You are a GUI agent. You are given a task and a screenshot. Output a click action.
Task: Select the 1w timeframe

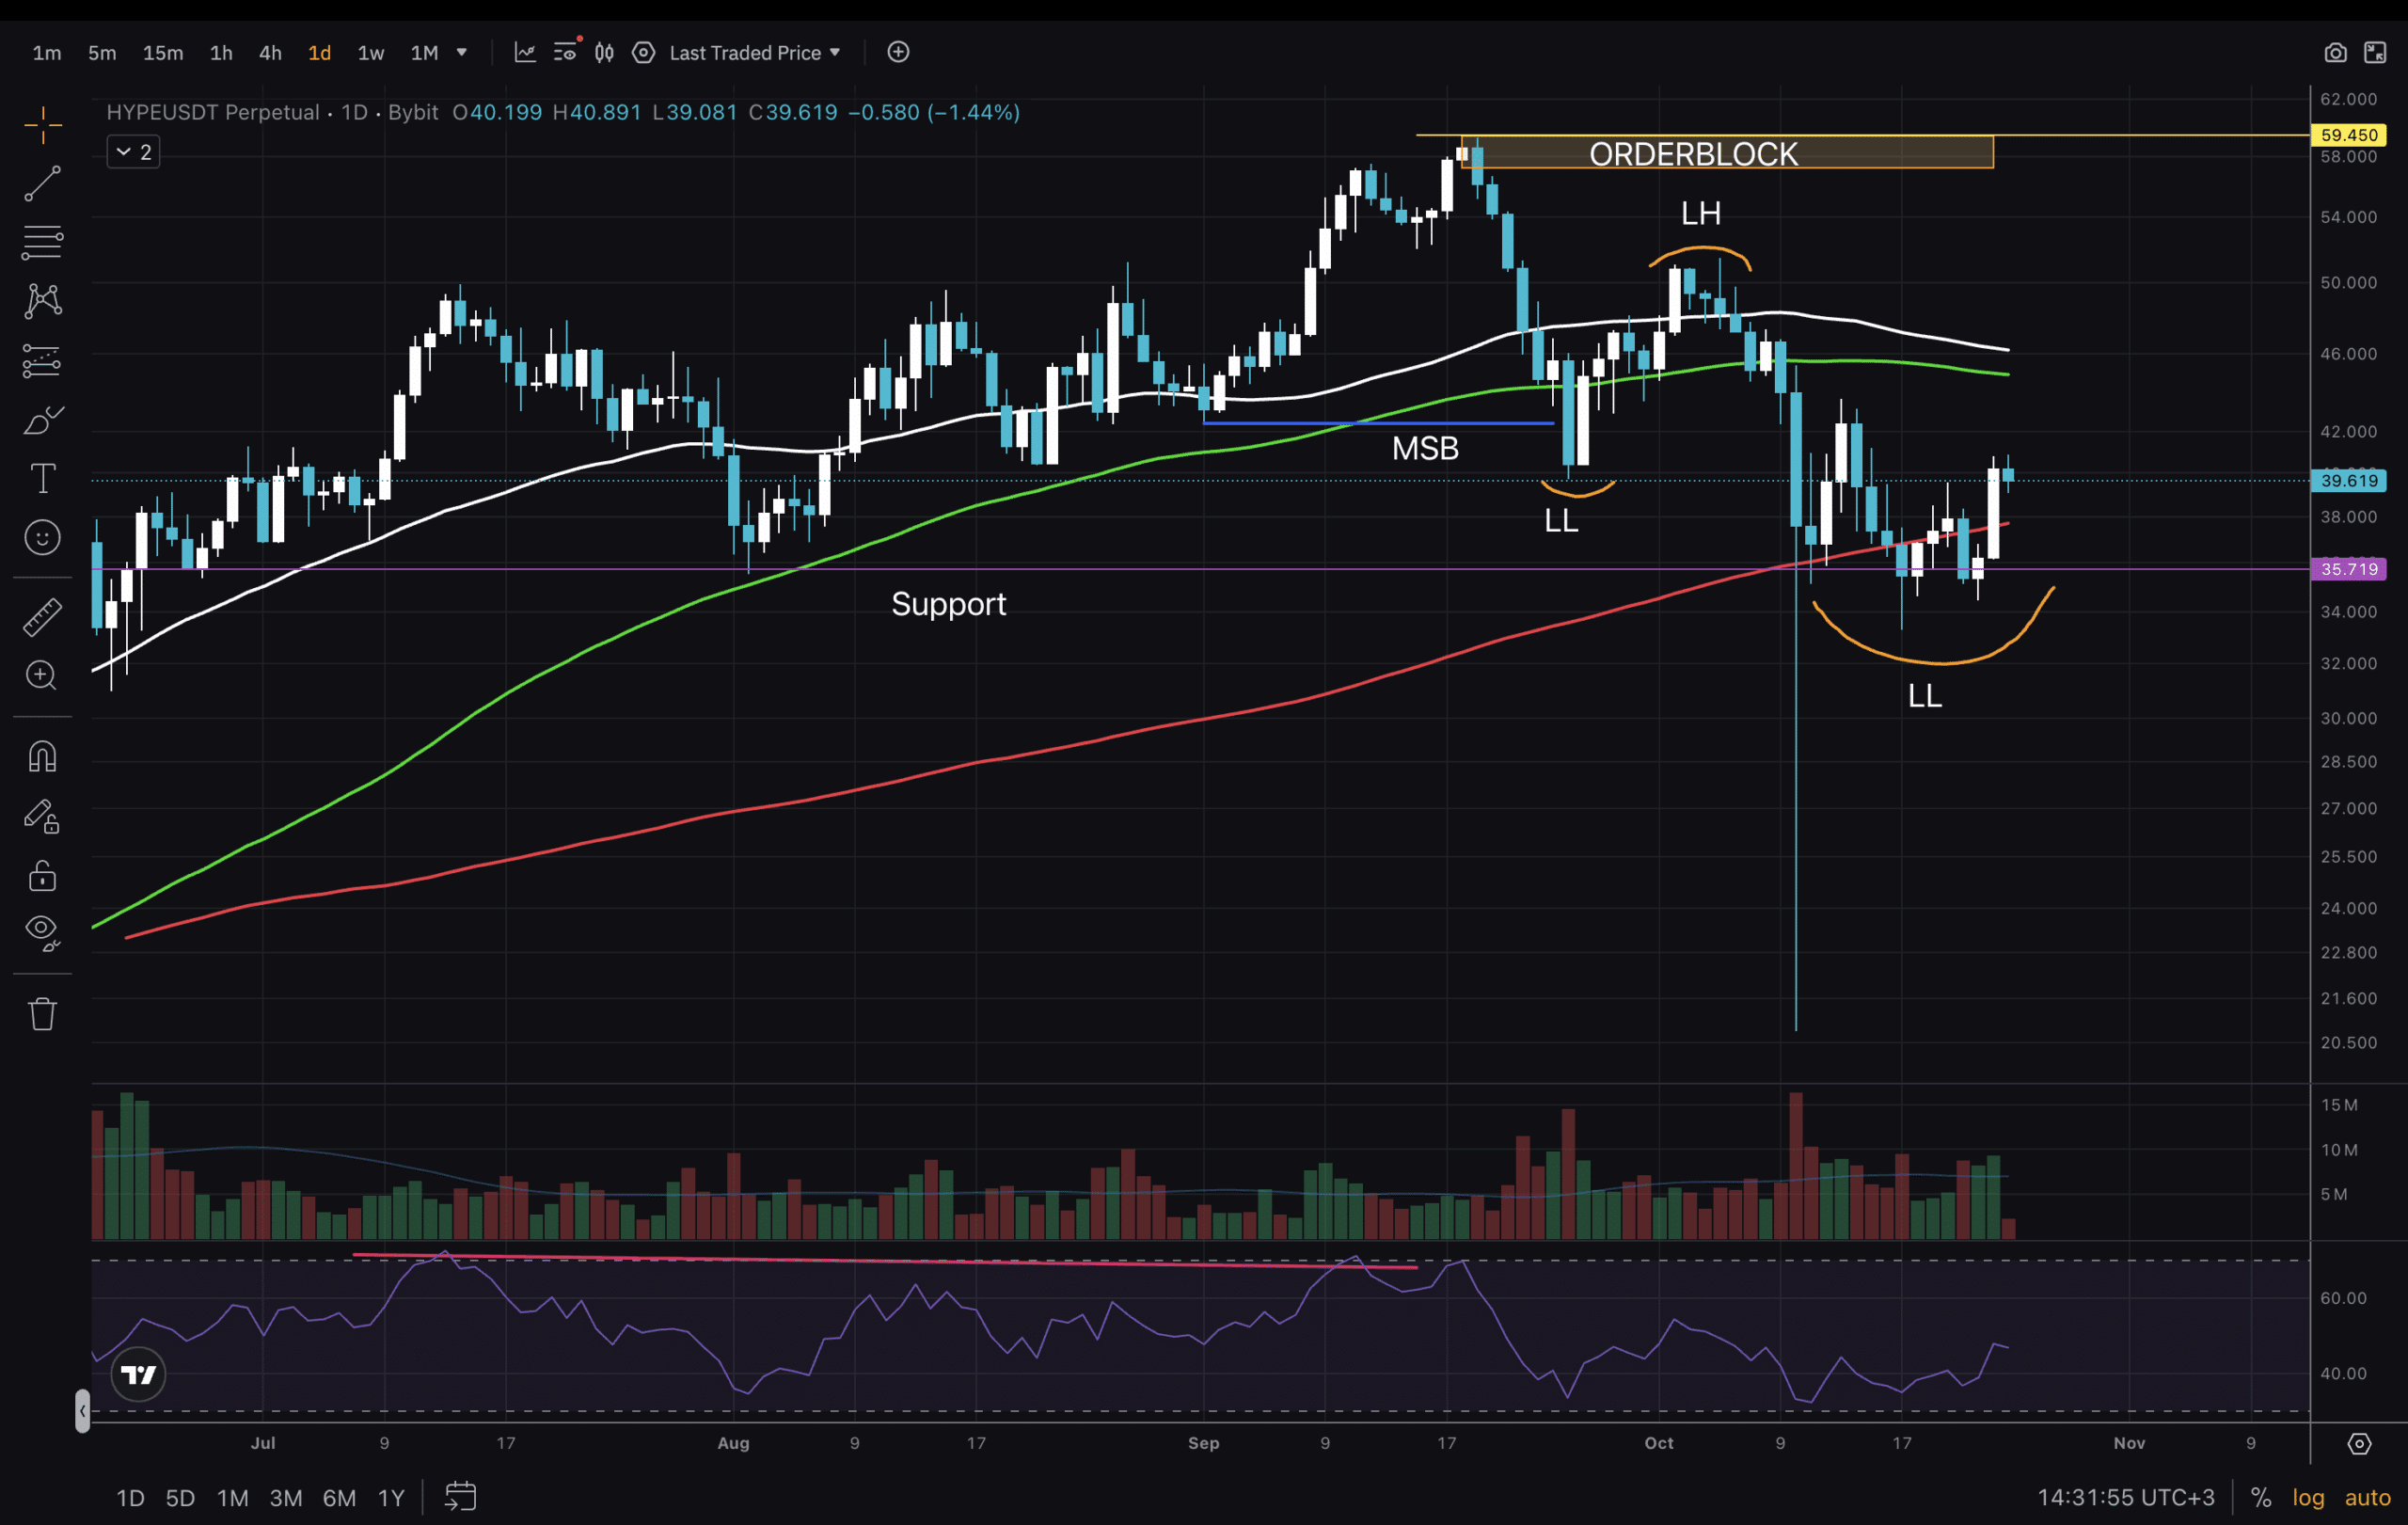[x=370, y=53]
